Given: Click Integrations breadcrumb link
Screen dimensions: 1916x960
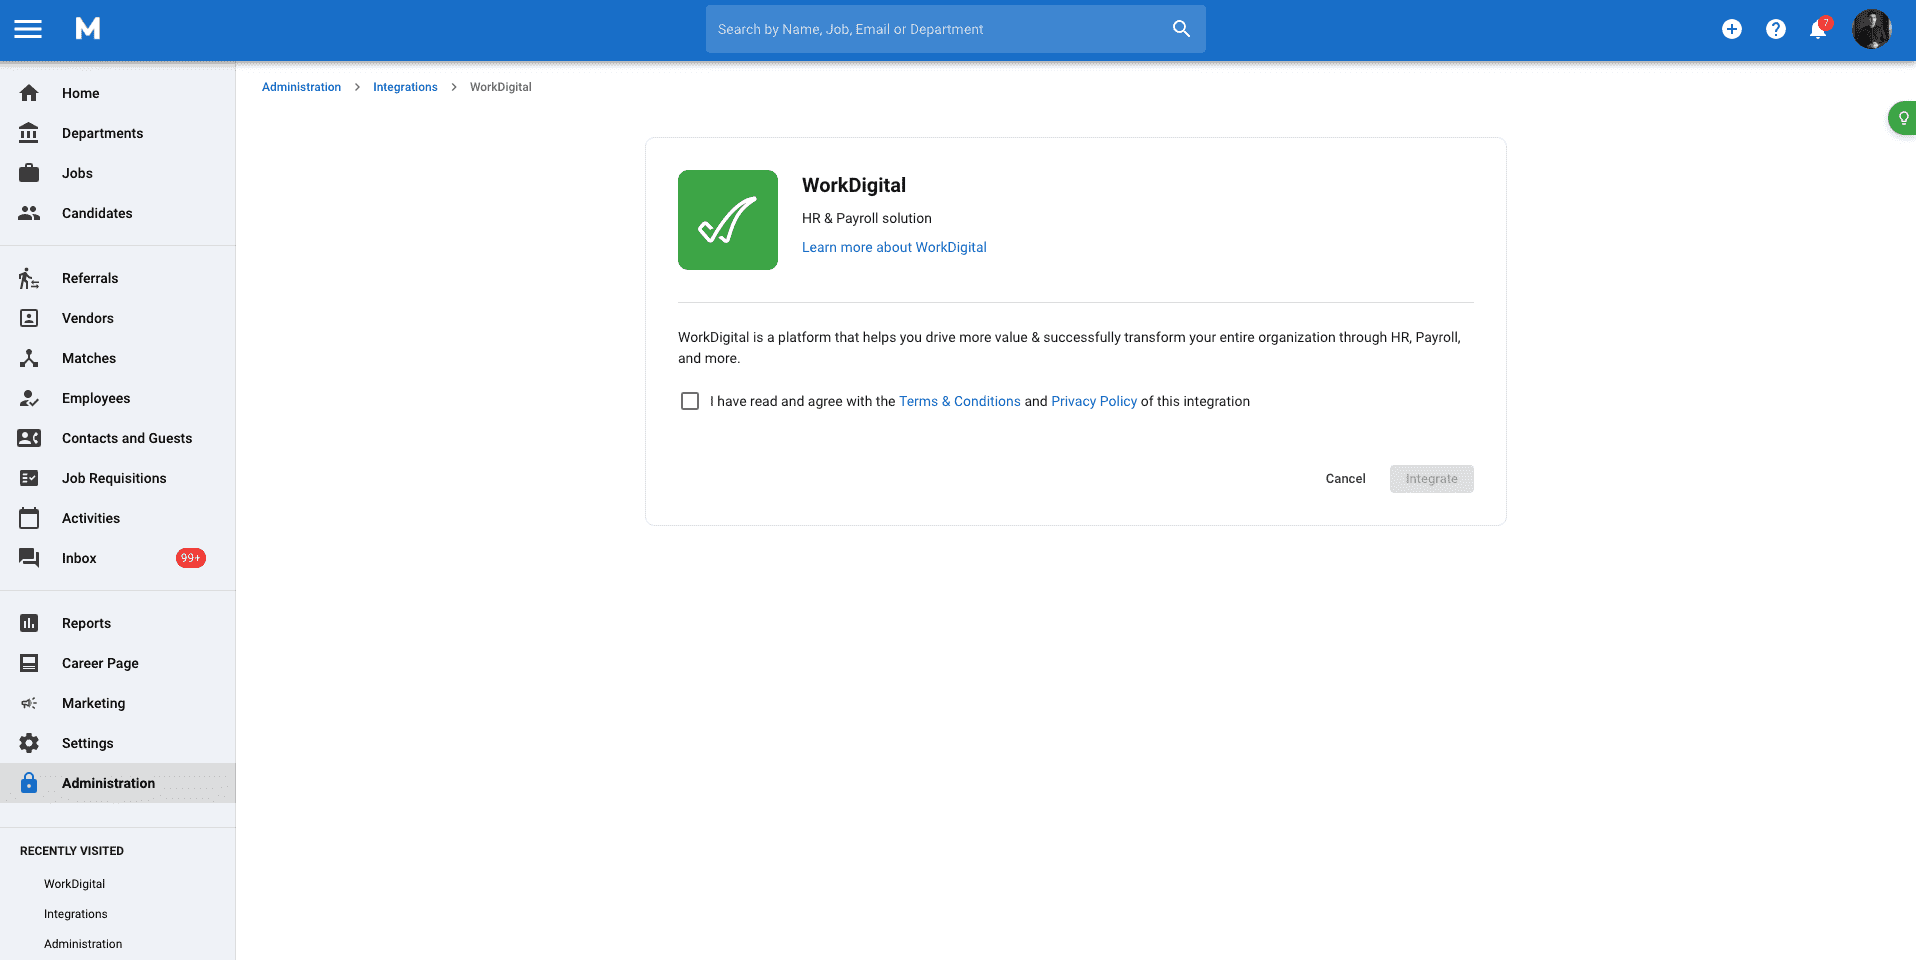Looking at the screenshot, I should pyautogui.click(x=405, y=87).
